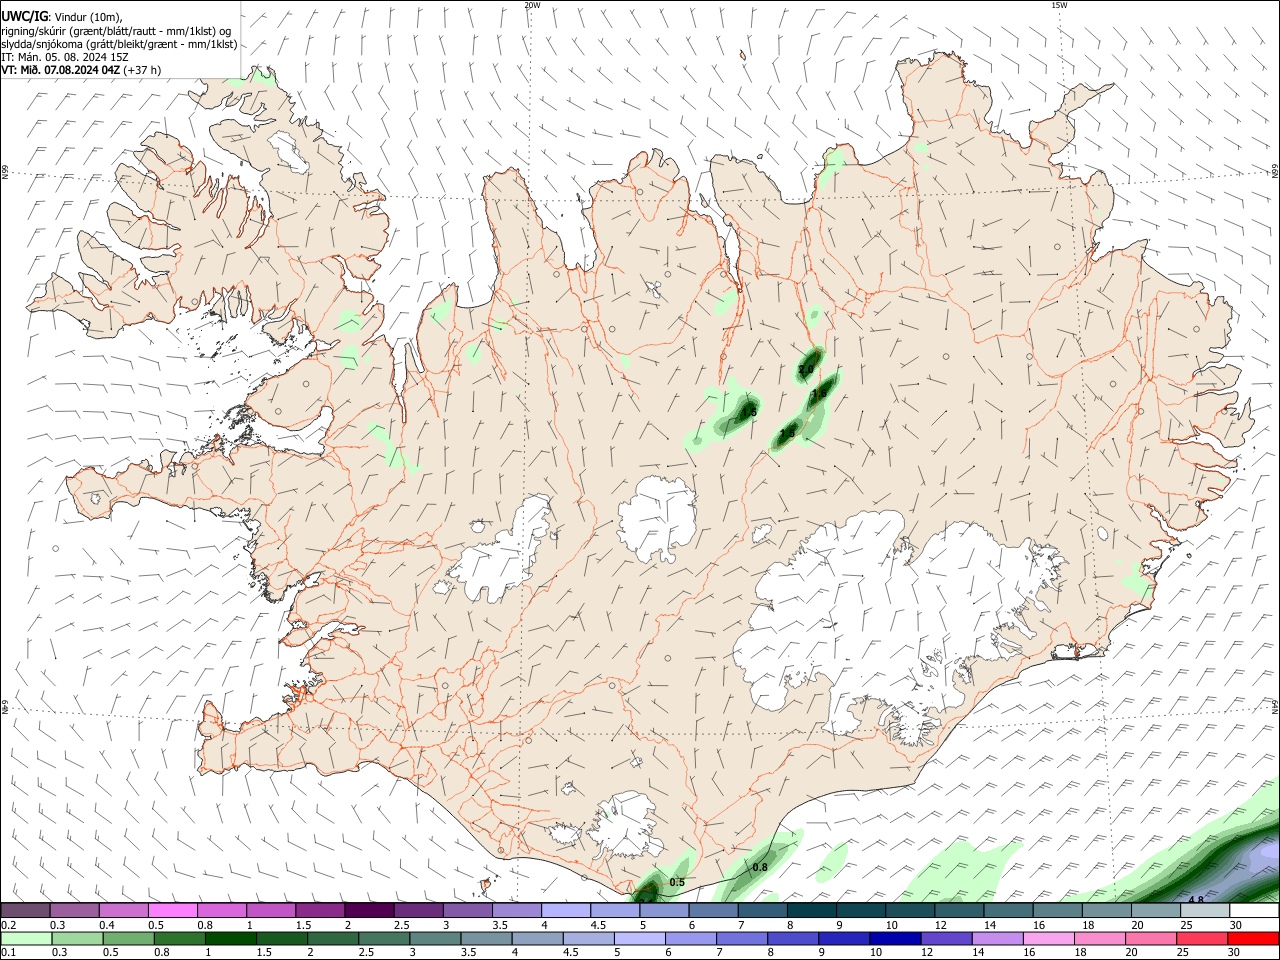Click the darkest purple 2 mm swatch in snow legend
Viewport: 1280px width, 960px height.
[x=369, y=911]
